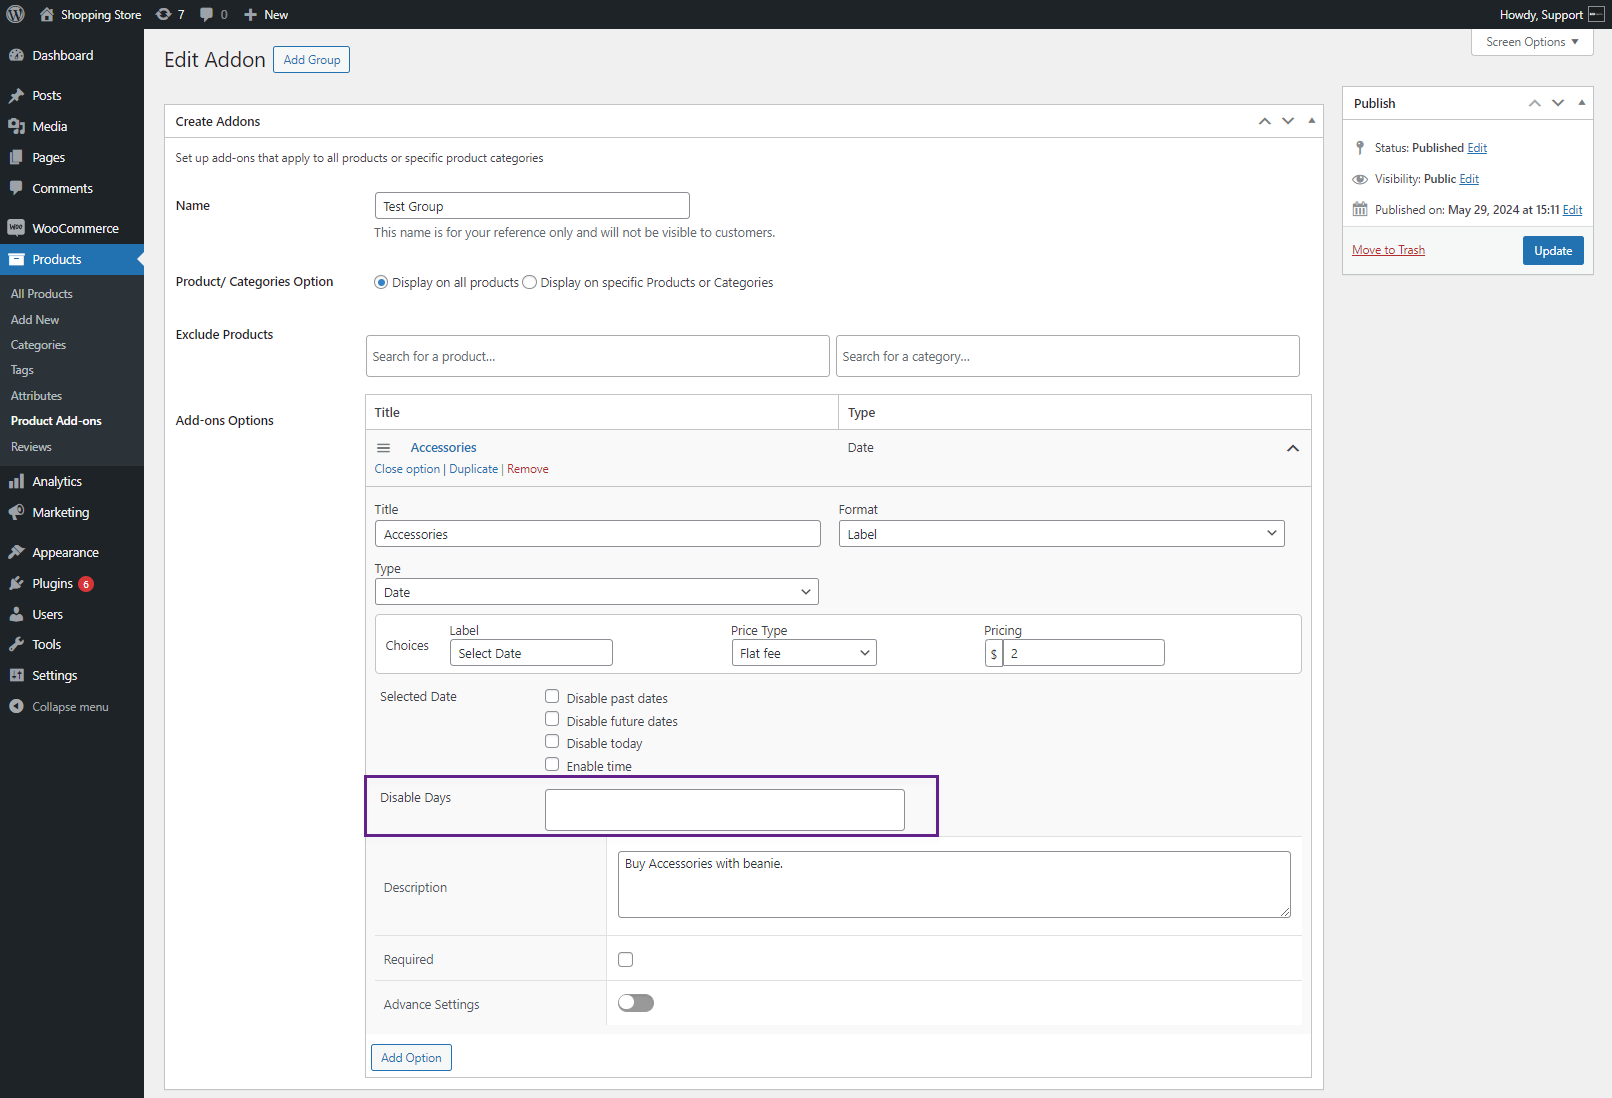Move the Create Addons box down
Screen dimensions: 1612x1098
pos(1288,121)
